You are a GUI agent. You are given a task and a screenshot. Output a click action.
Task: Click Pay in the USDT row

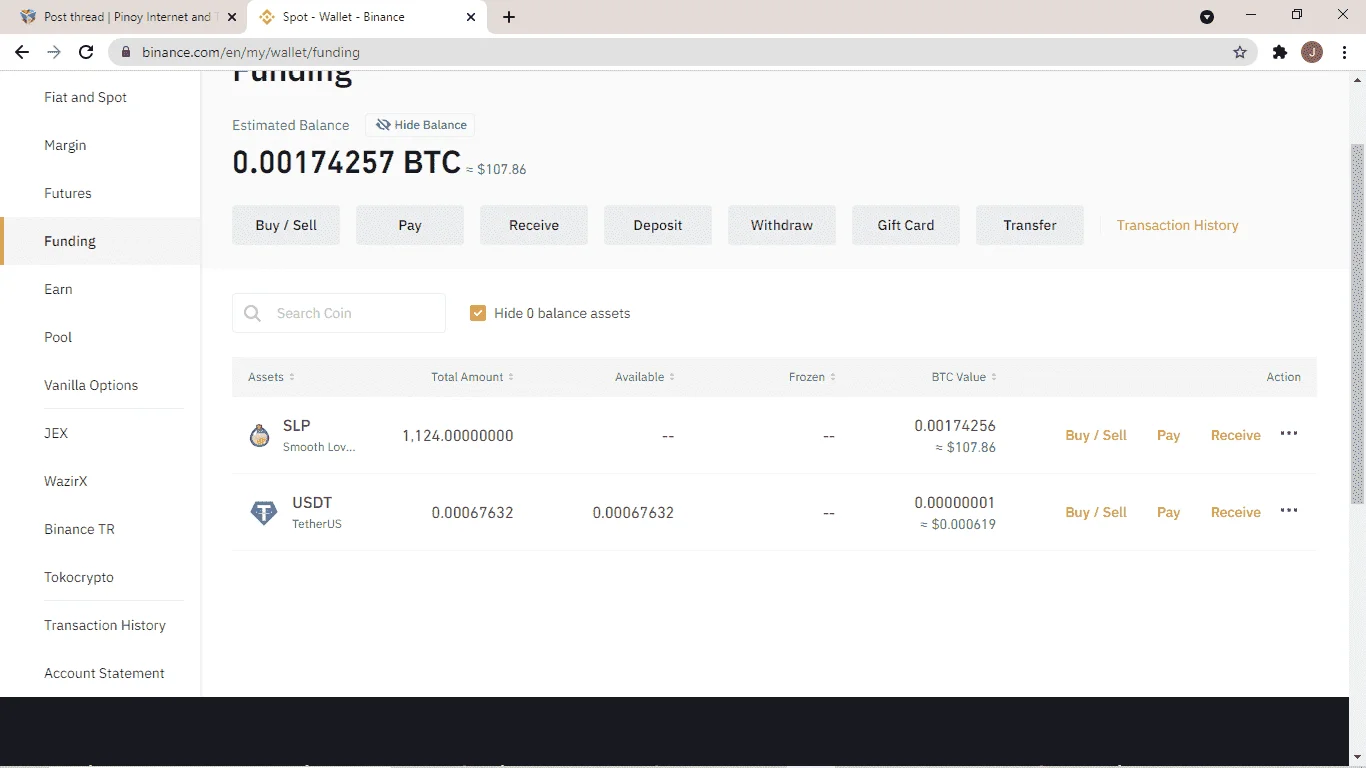(x=1169, y=512)
